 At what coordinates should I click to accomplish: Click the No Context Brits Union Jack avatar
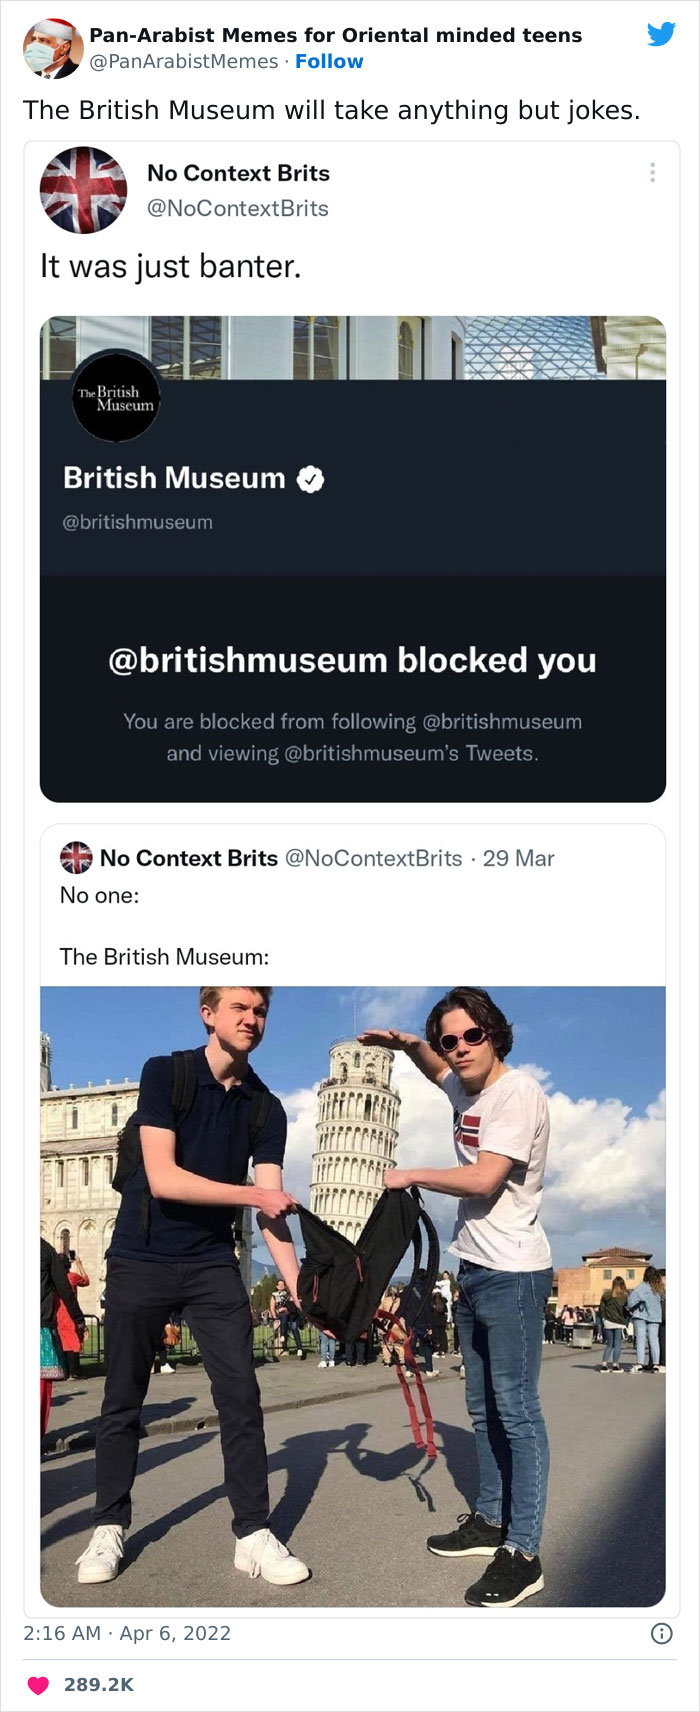[x=84, y=190]
